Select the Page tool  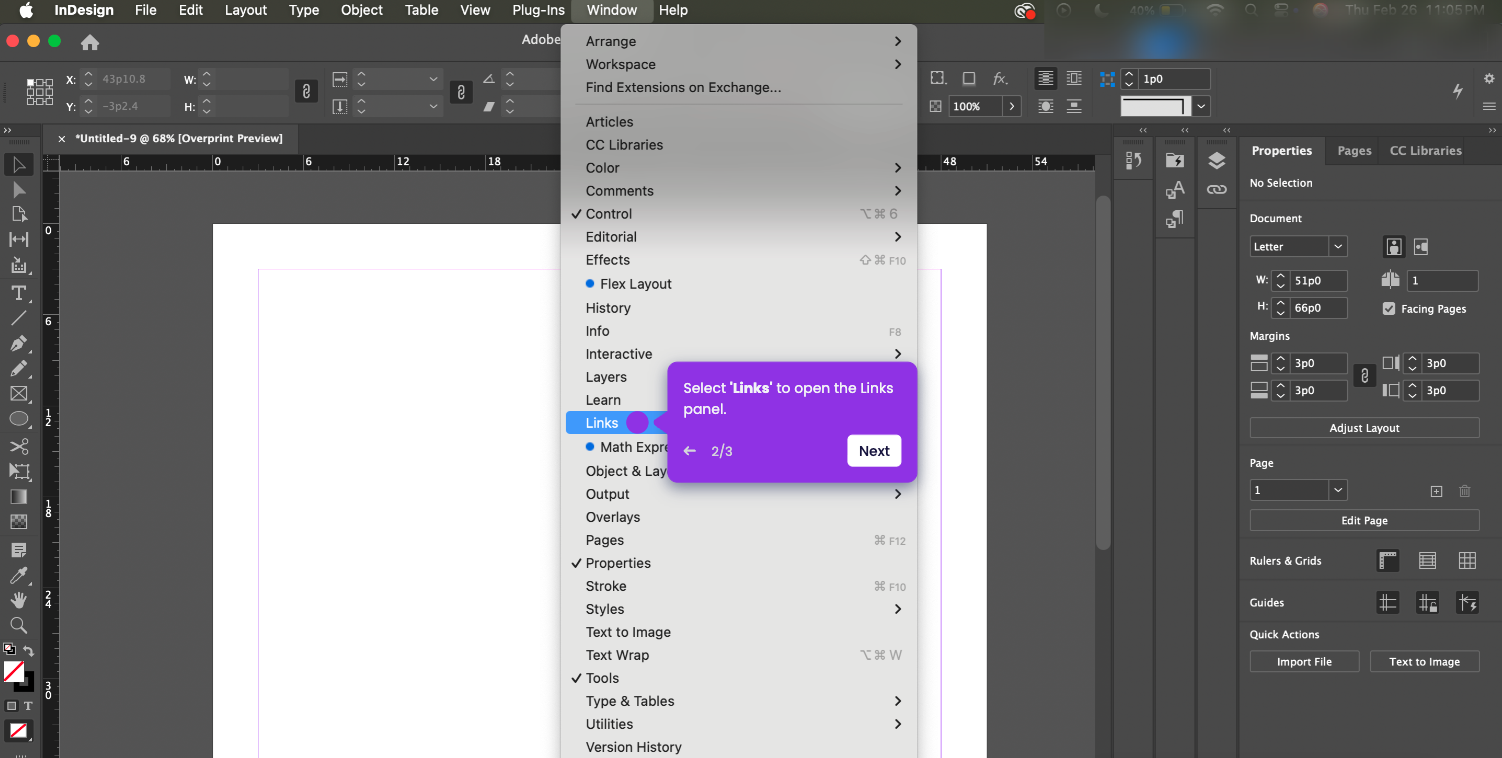[19, 214]
